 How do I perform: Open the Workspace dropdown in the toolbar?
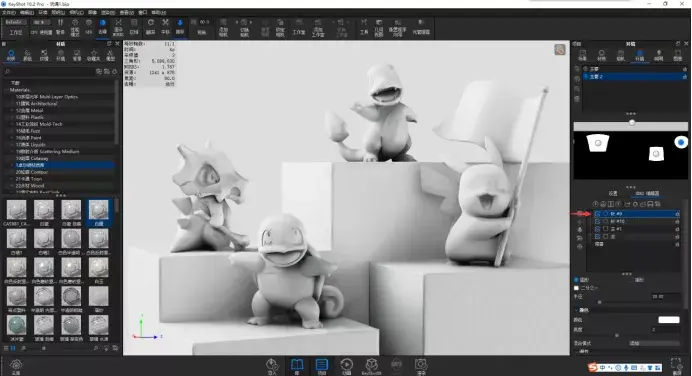tap(15, 22)
